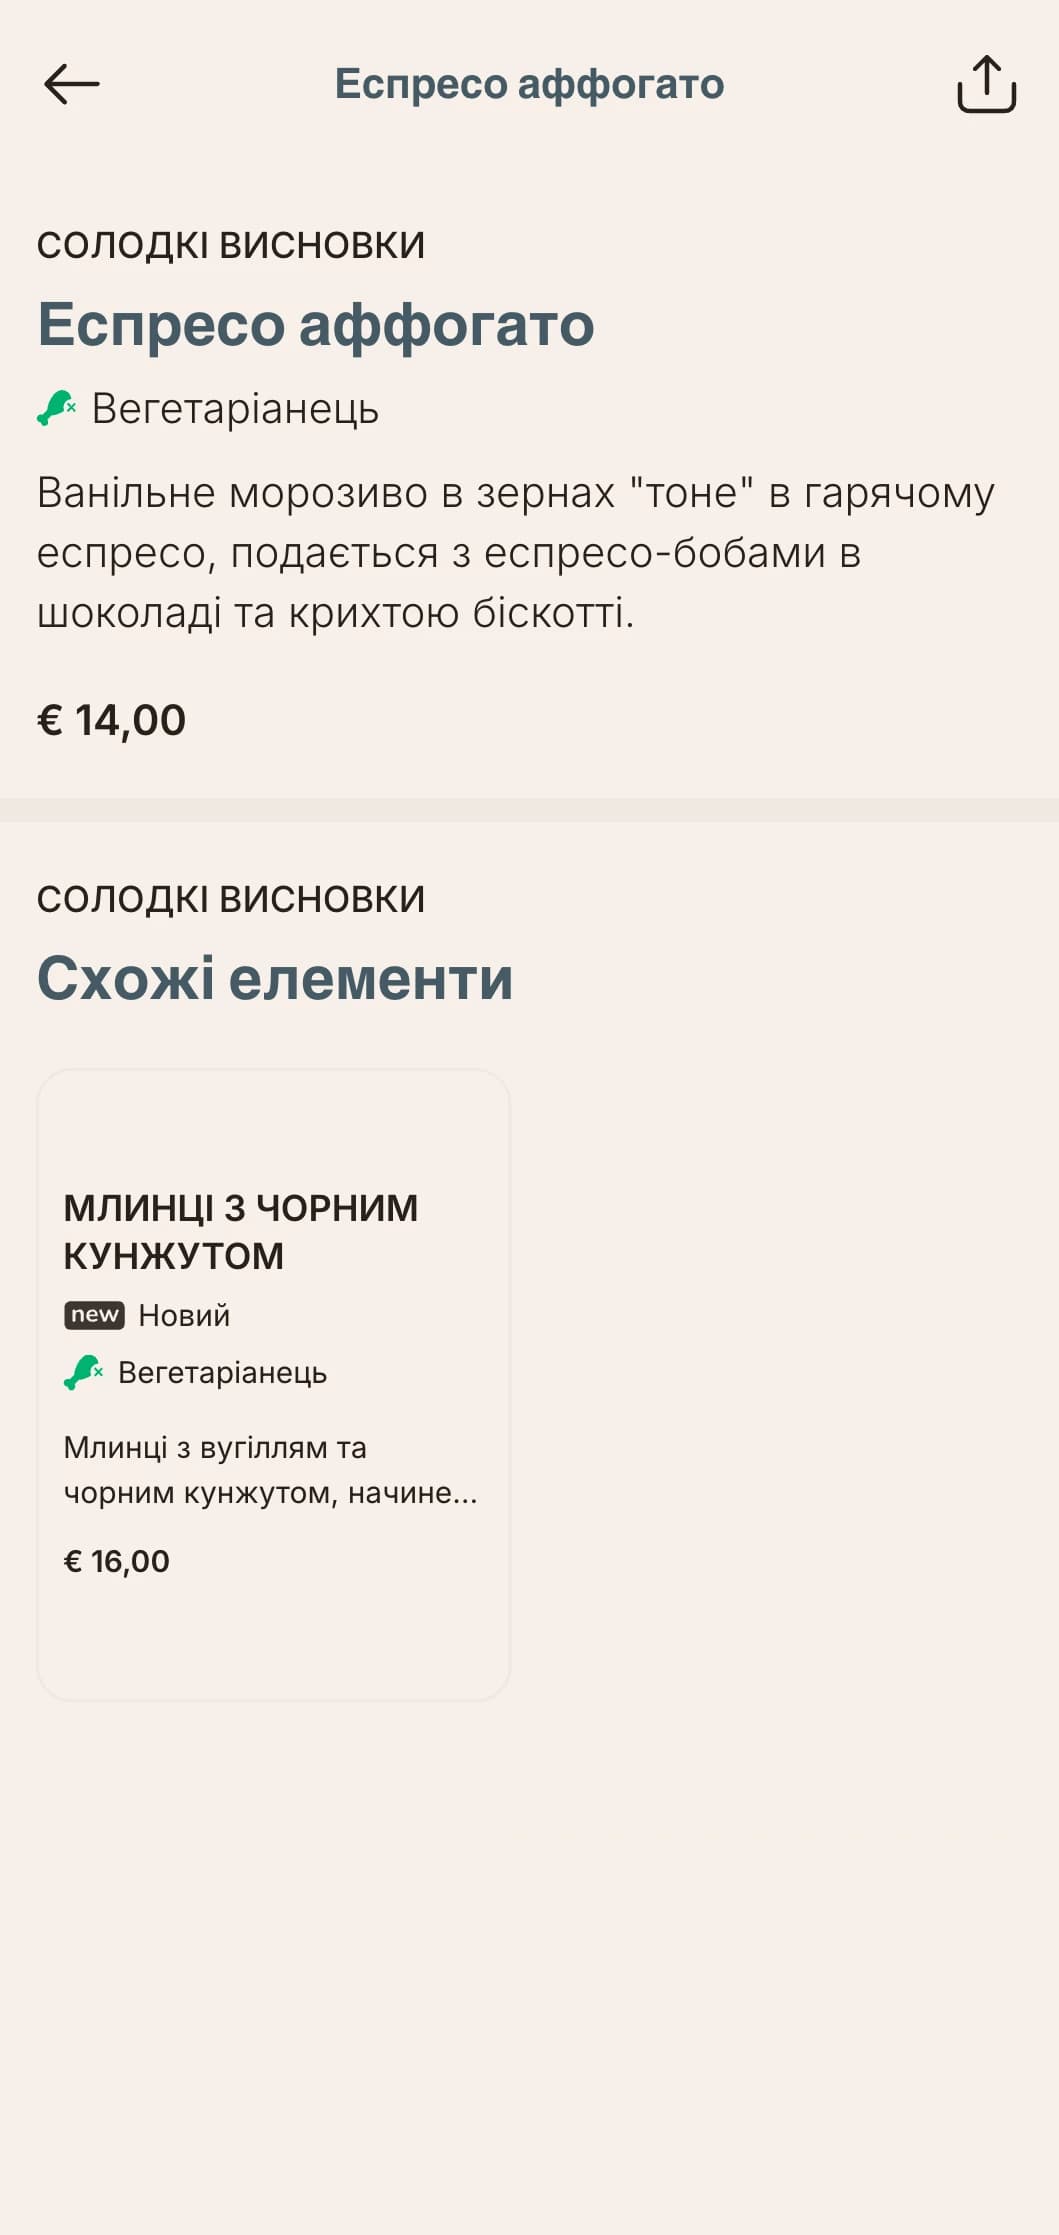1059x2235 pixels.
Task: Click the green vegetarian icon under the main title
Action: point(57,408)
